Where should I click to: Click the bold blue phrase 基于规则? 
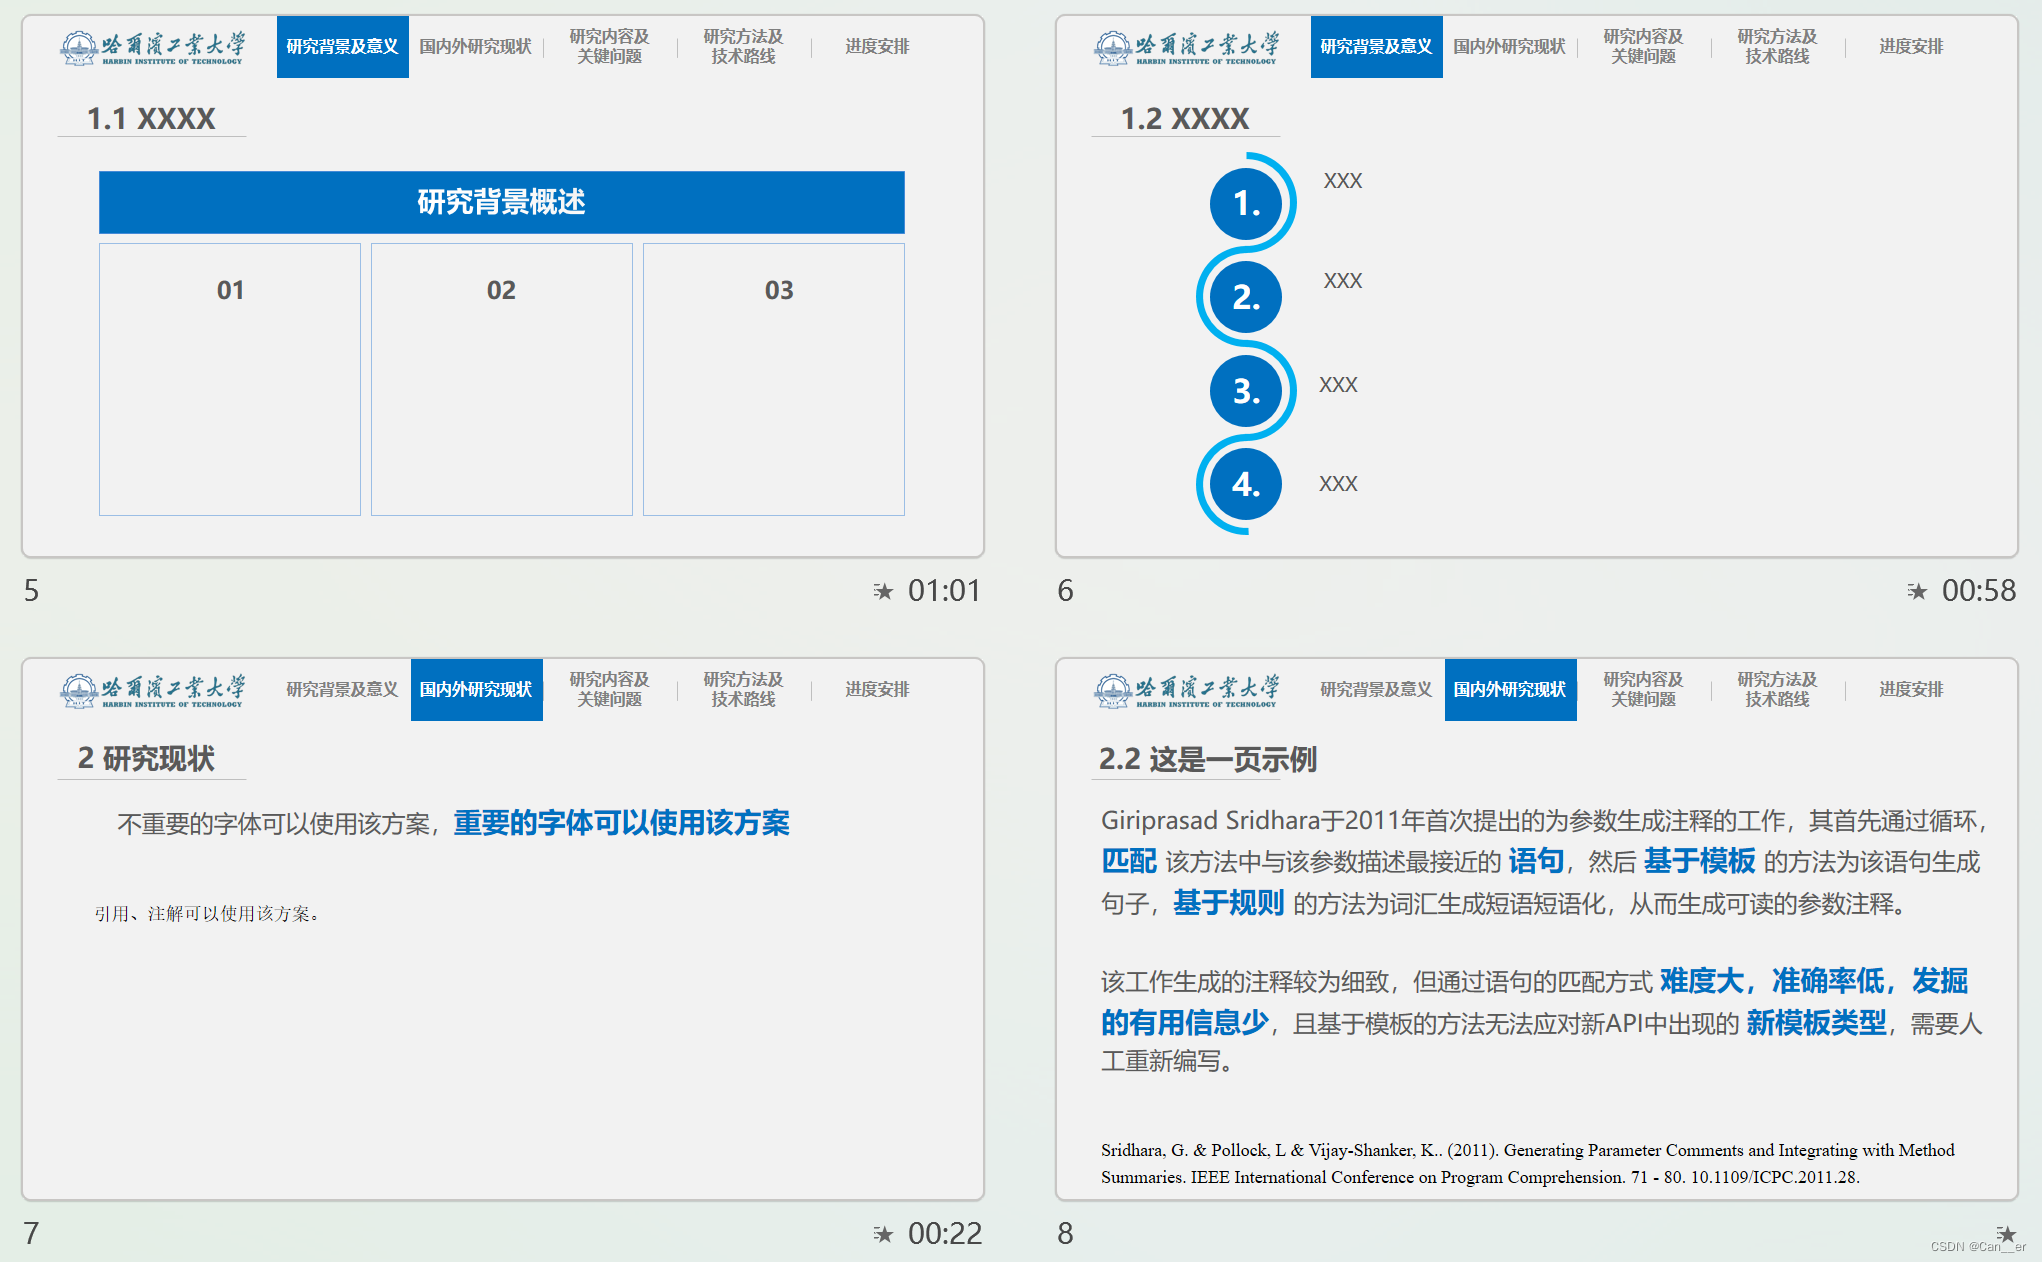pyautogui.click(x=1228, y=903)
